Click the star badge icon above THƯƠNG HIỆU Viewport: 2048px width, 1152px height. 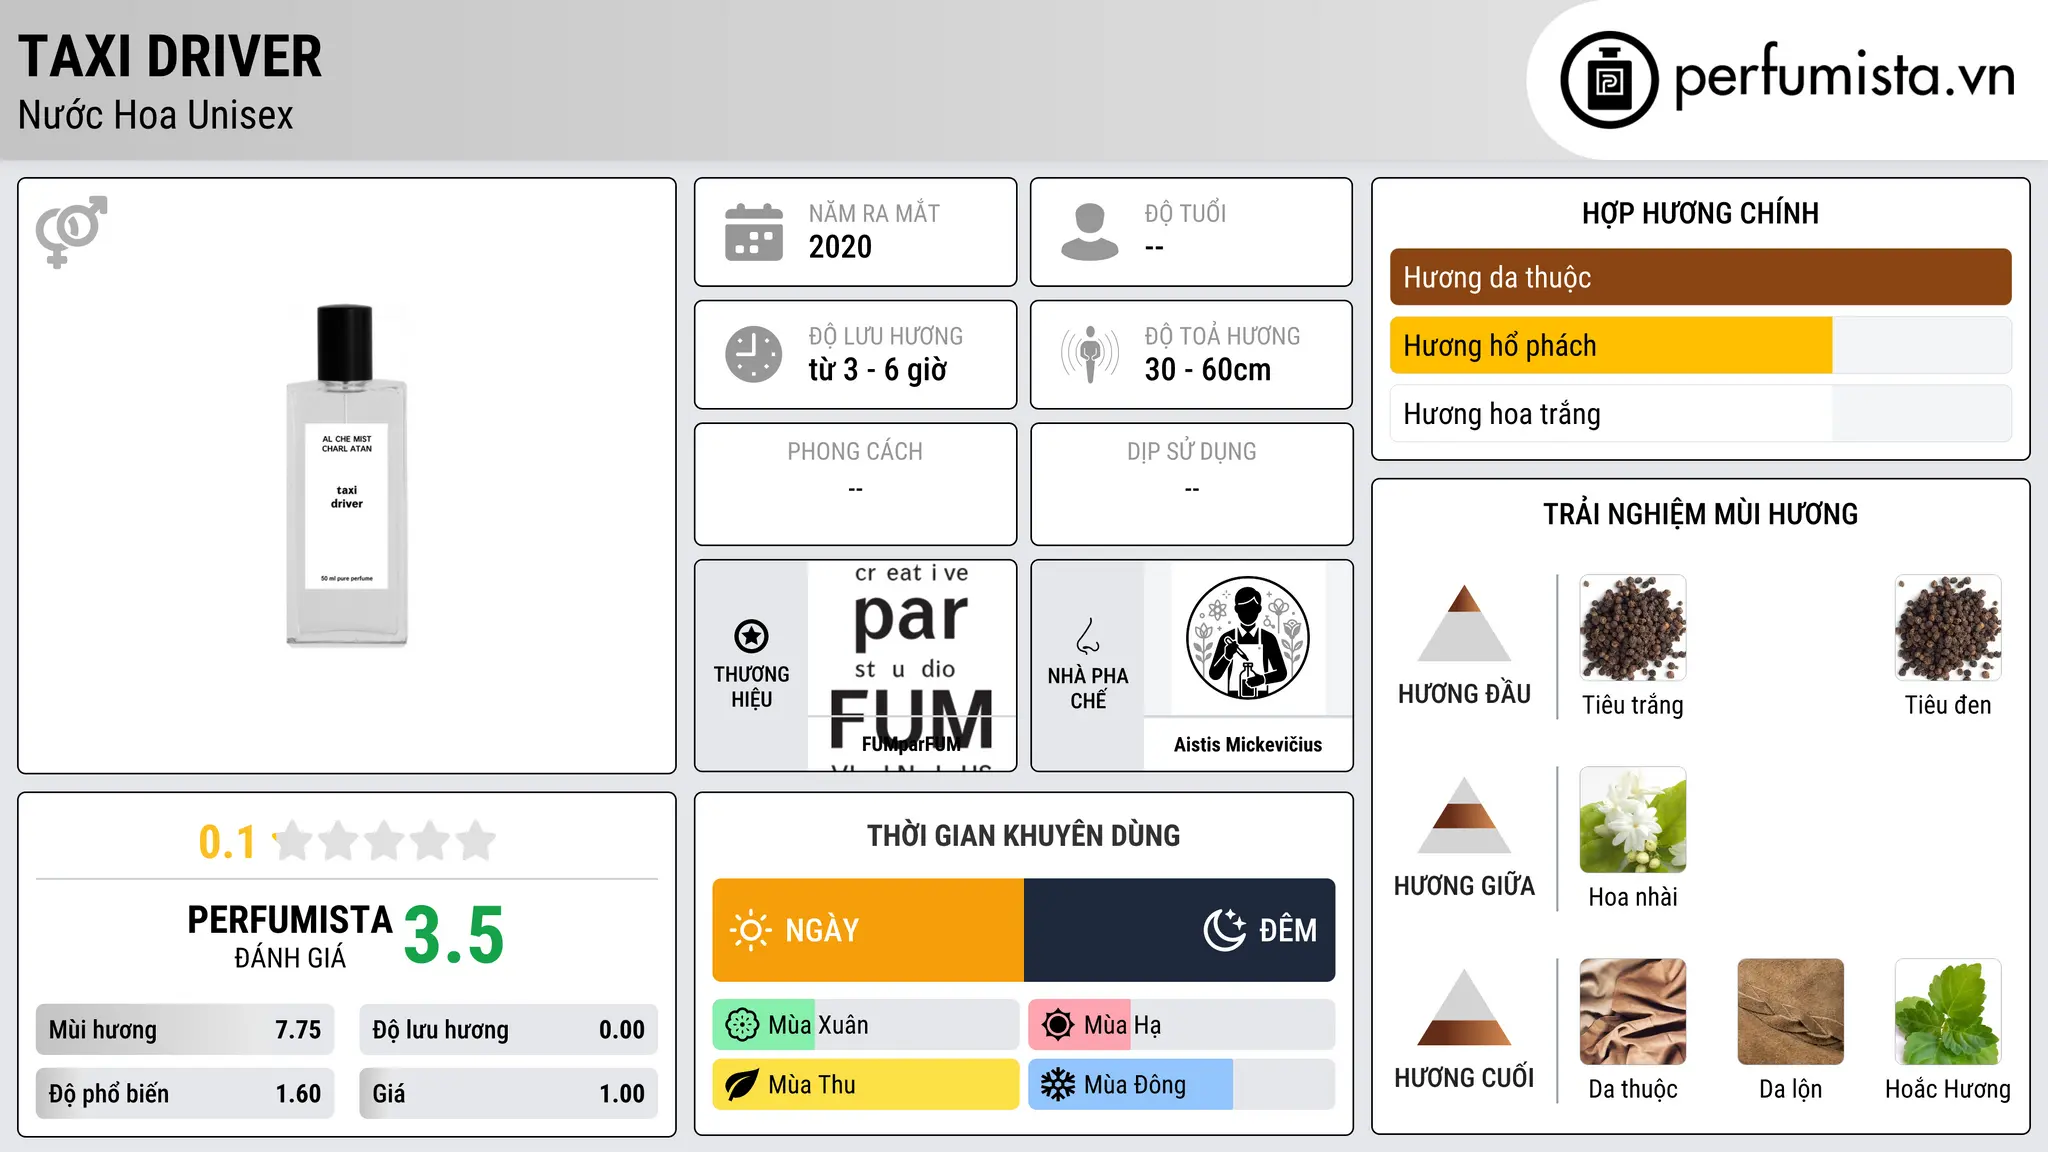[751, 636]
